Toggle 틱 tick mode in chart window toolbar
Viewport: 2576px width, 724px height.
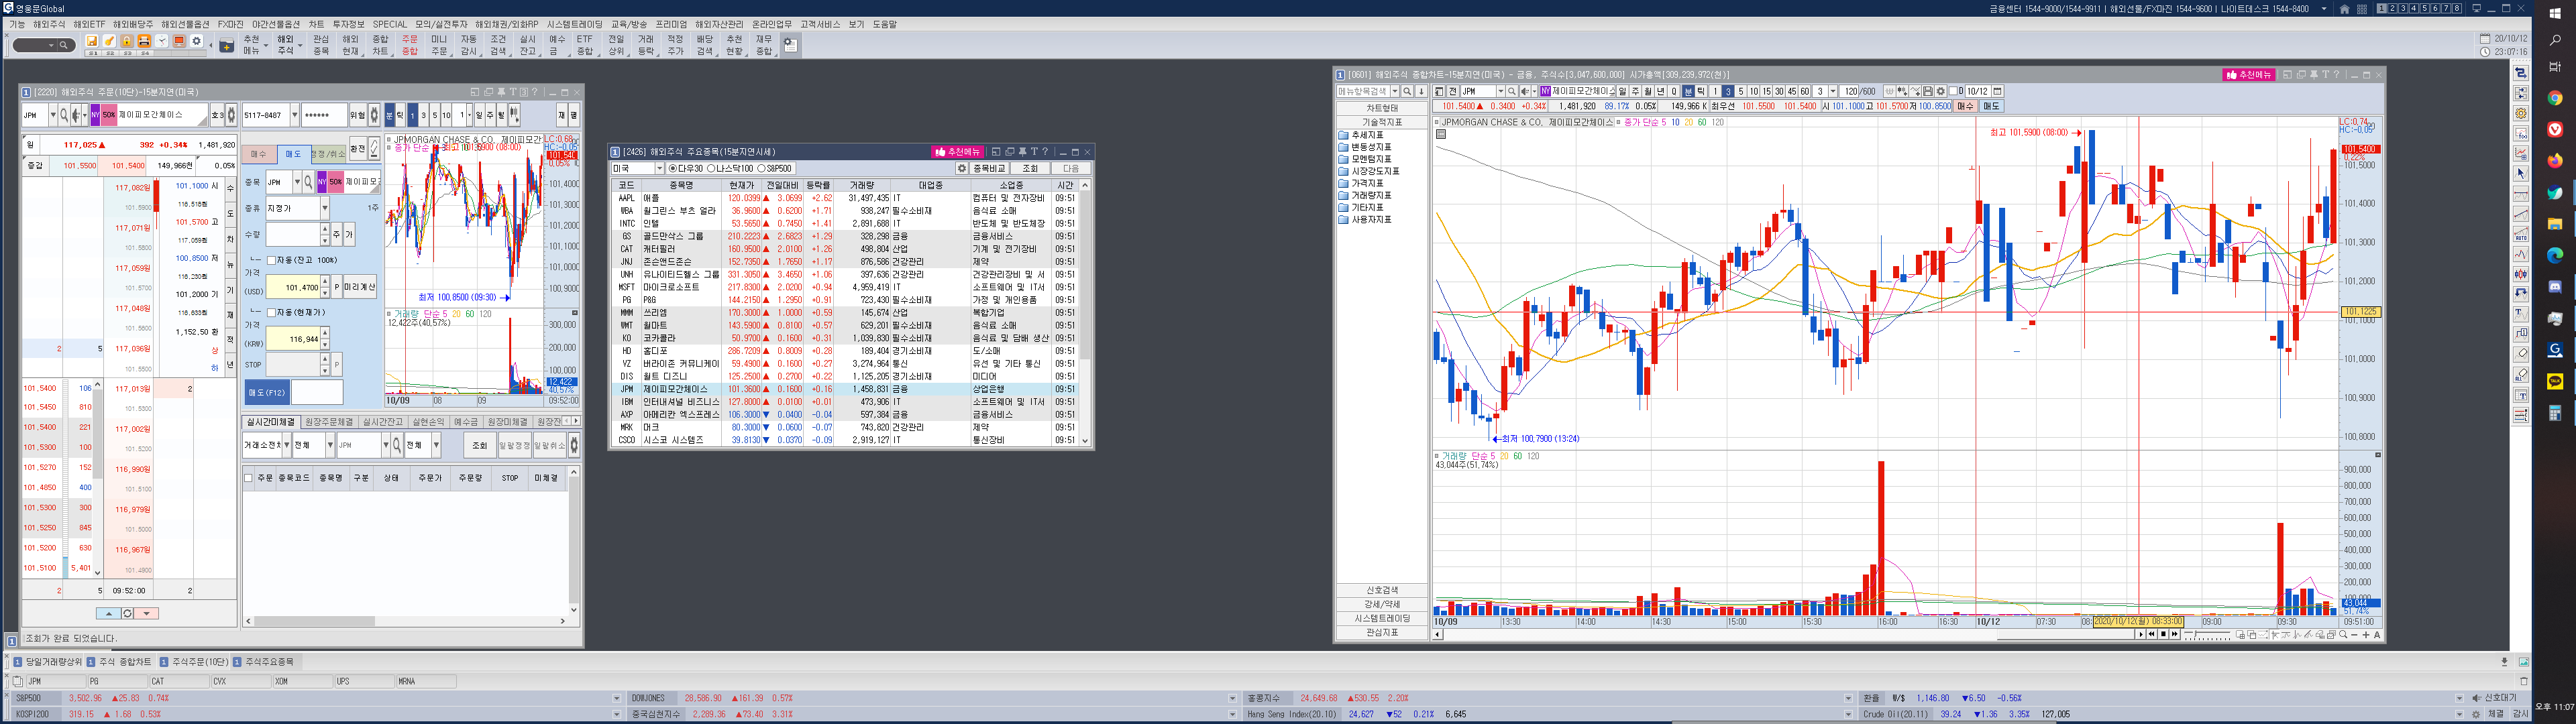coord(1701,91)
